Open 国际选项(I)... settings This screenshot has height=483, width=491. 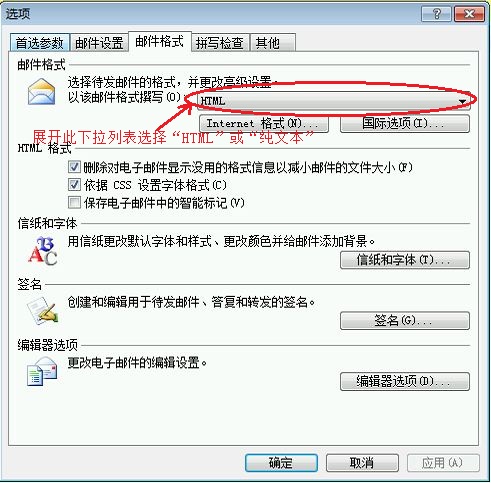405,124
